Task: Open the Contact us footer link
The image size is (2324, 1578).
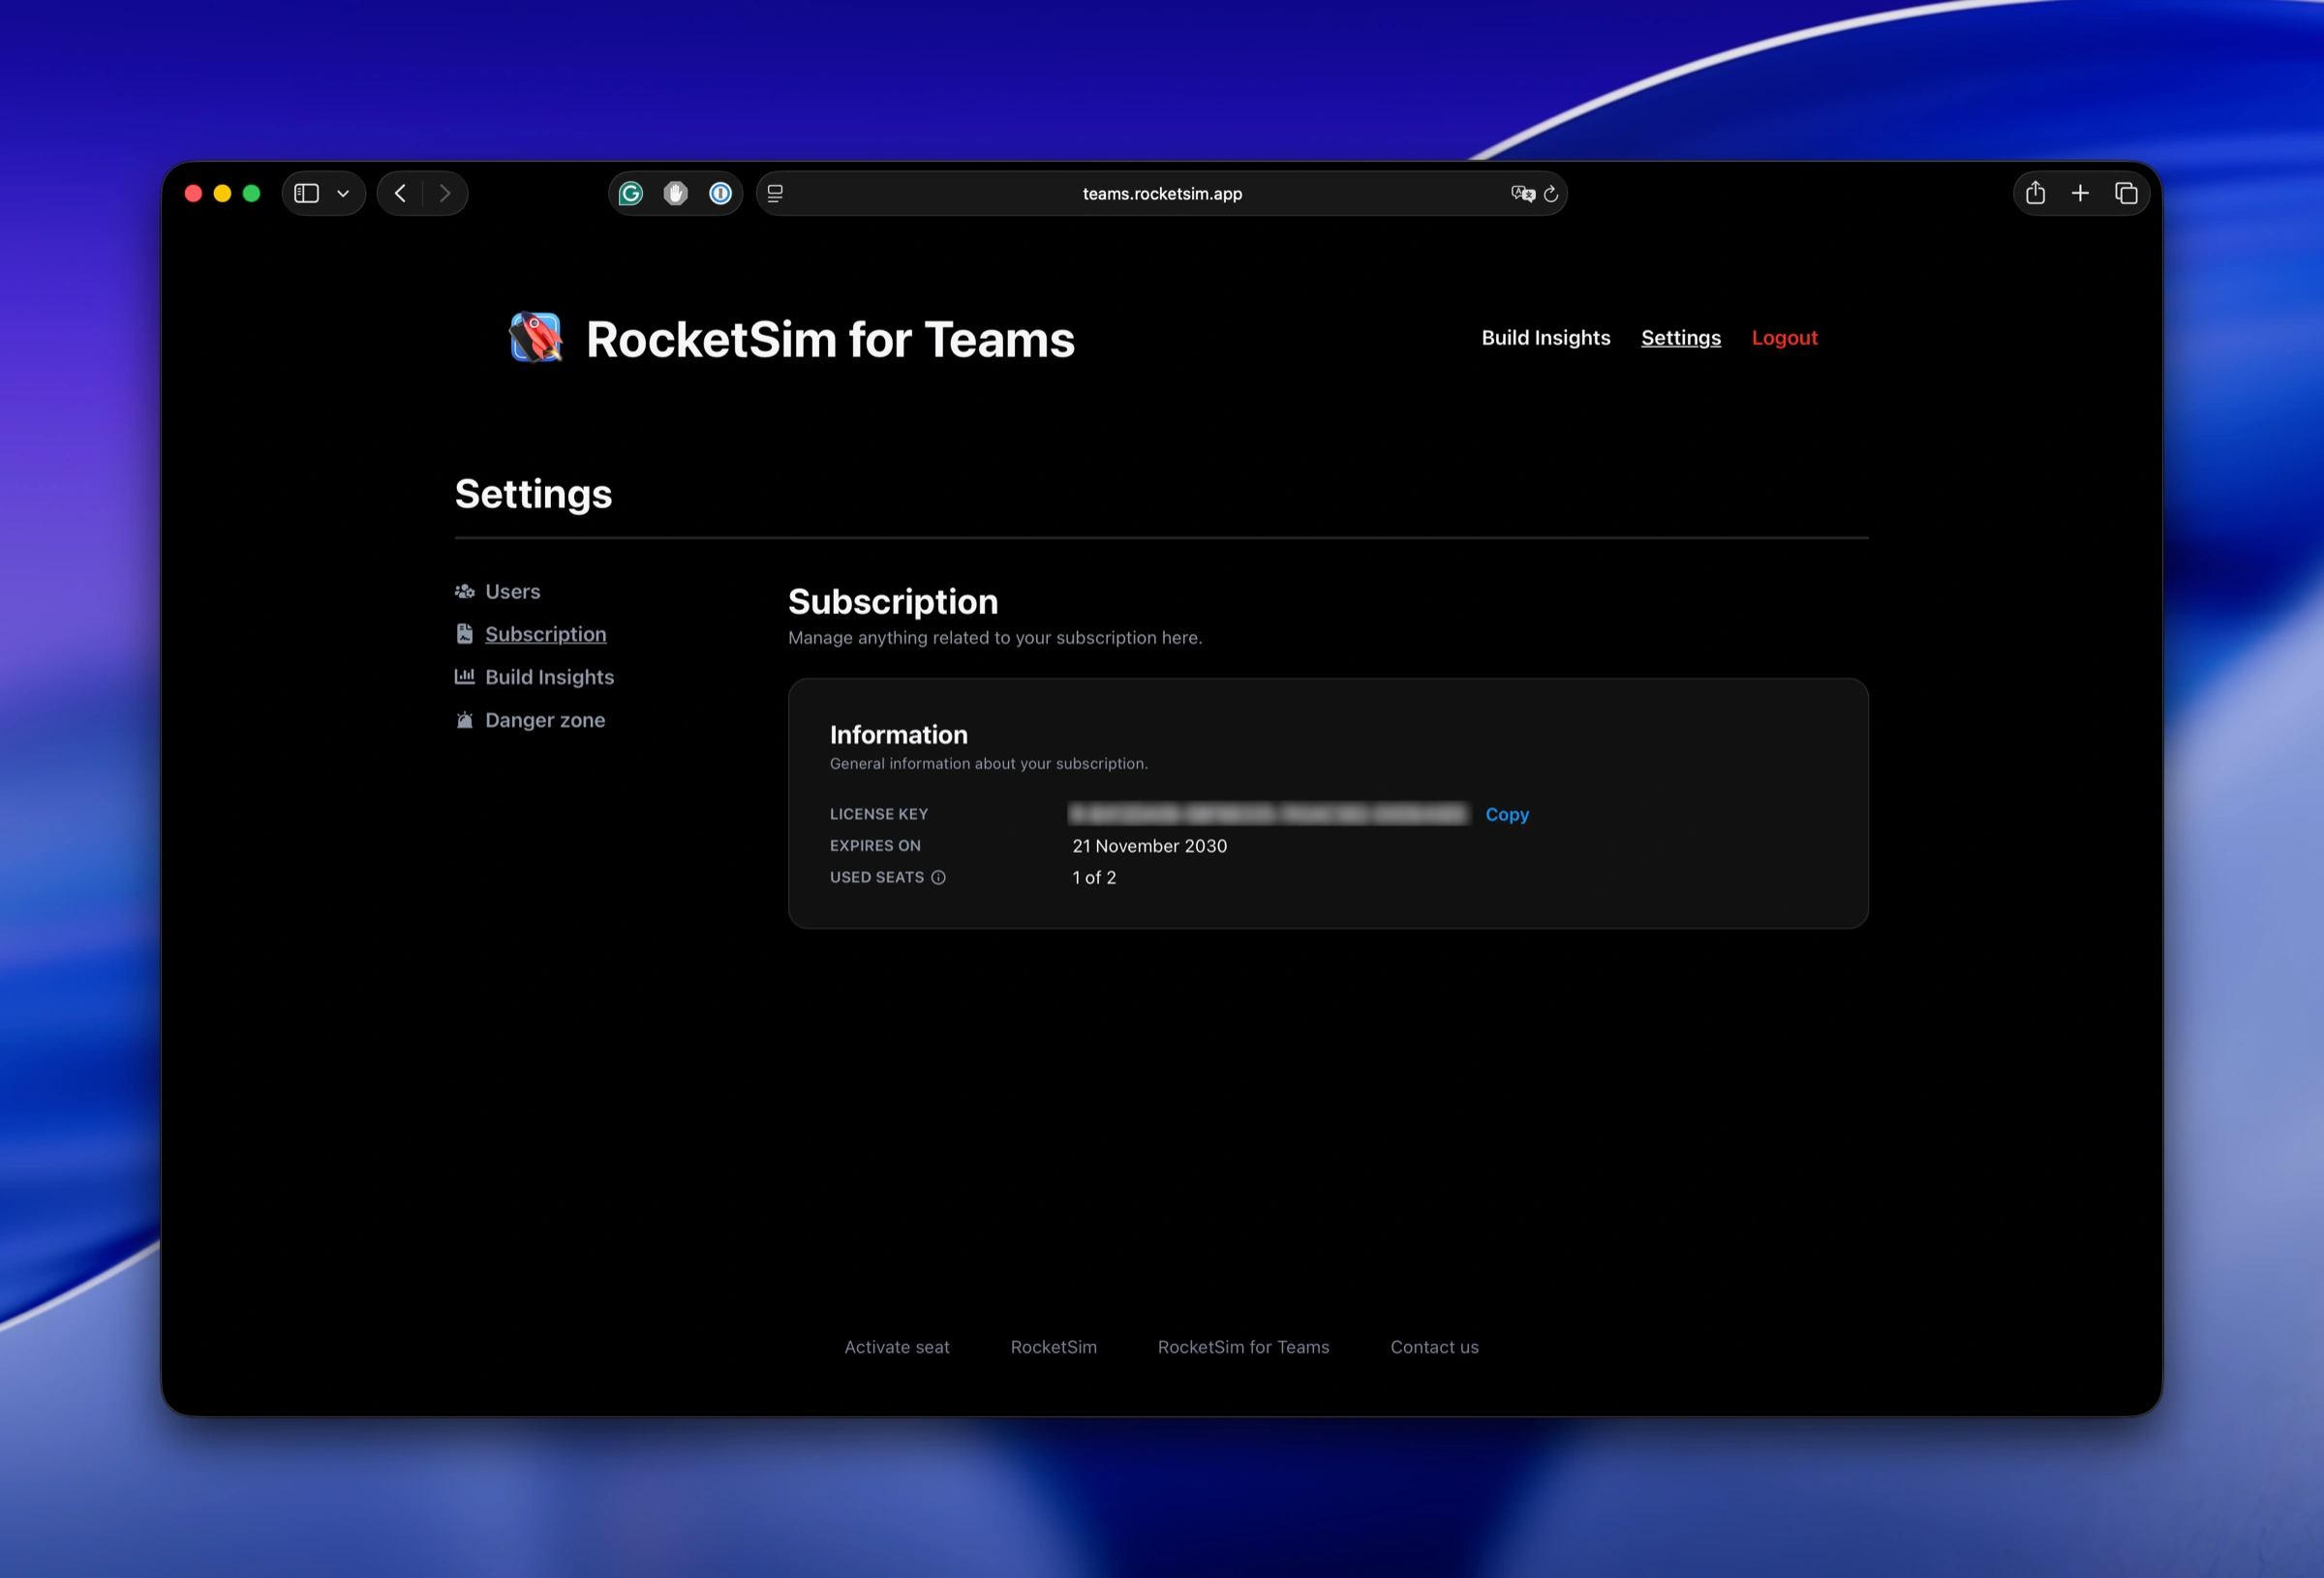Action: (x=1434, y=1347)
